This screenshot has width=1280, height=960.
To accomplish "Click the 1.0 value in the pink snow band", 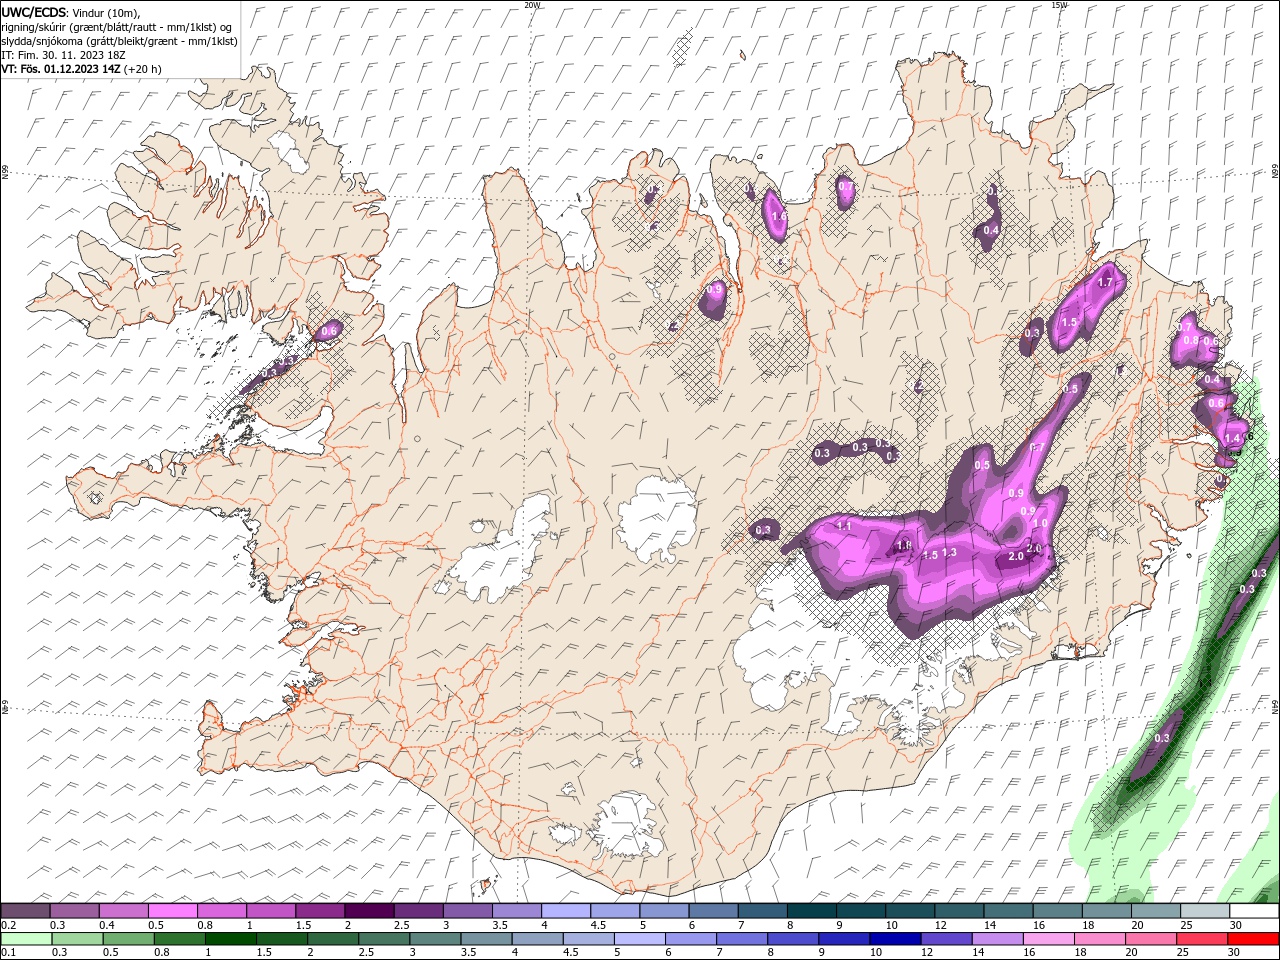I will [1040, 523].
